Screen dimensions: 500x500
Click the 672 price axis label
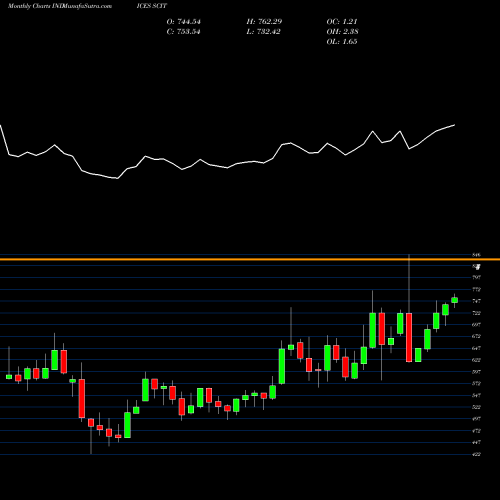point(476,336)
